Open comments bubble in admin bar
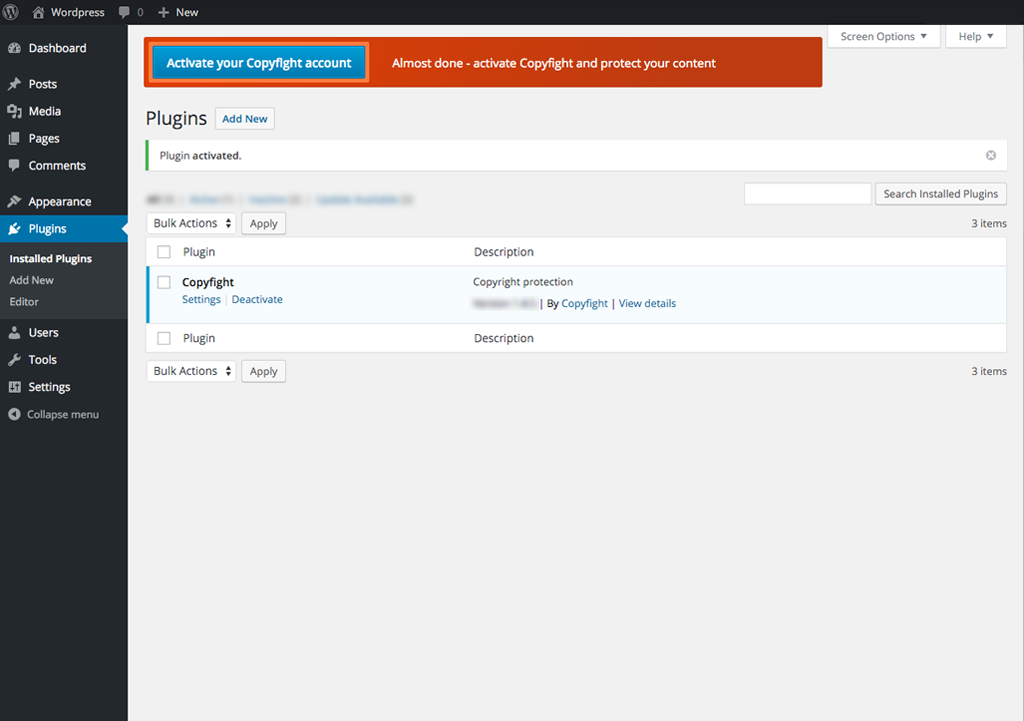 point(124,12)
